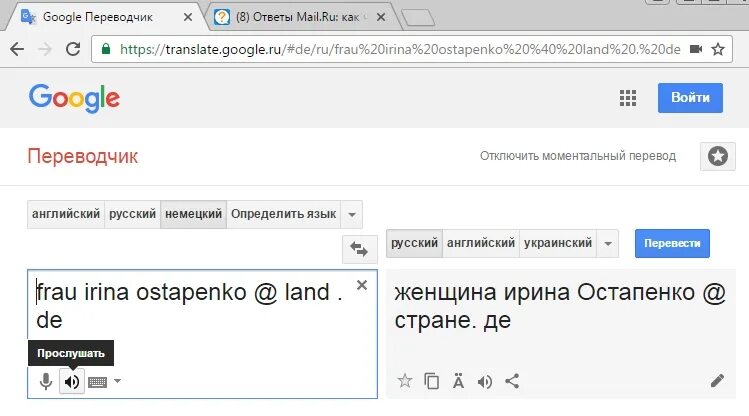This screenshot has height=416, width=749.
Task: Click the Переводчик heading link
Action: (83, 156)
